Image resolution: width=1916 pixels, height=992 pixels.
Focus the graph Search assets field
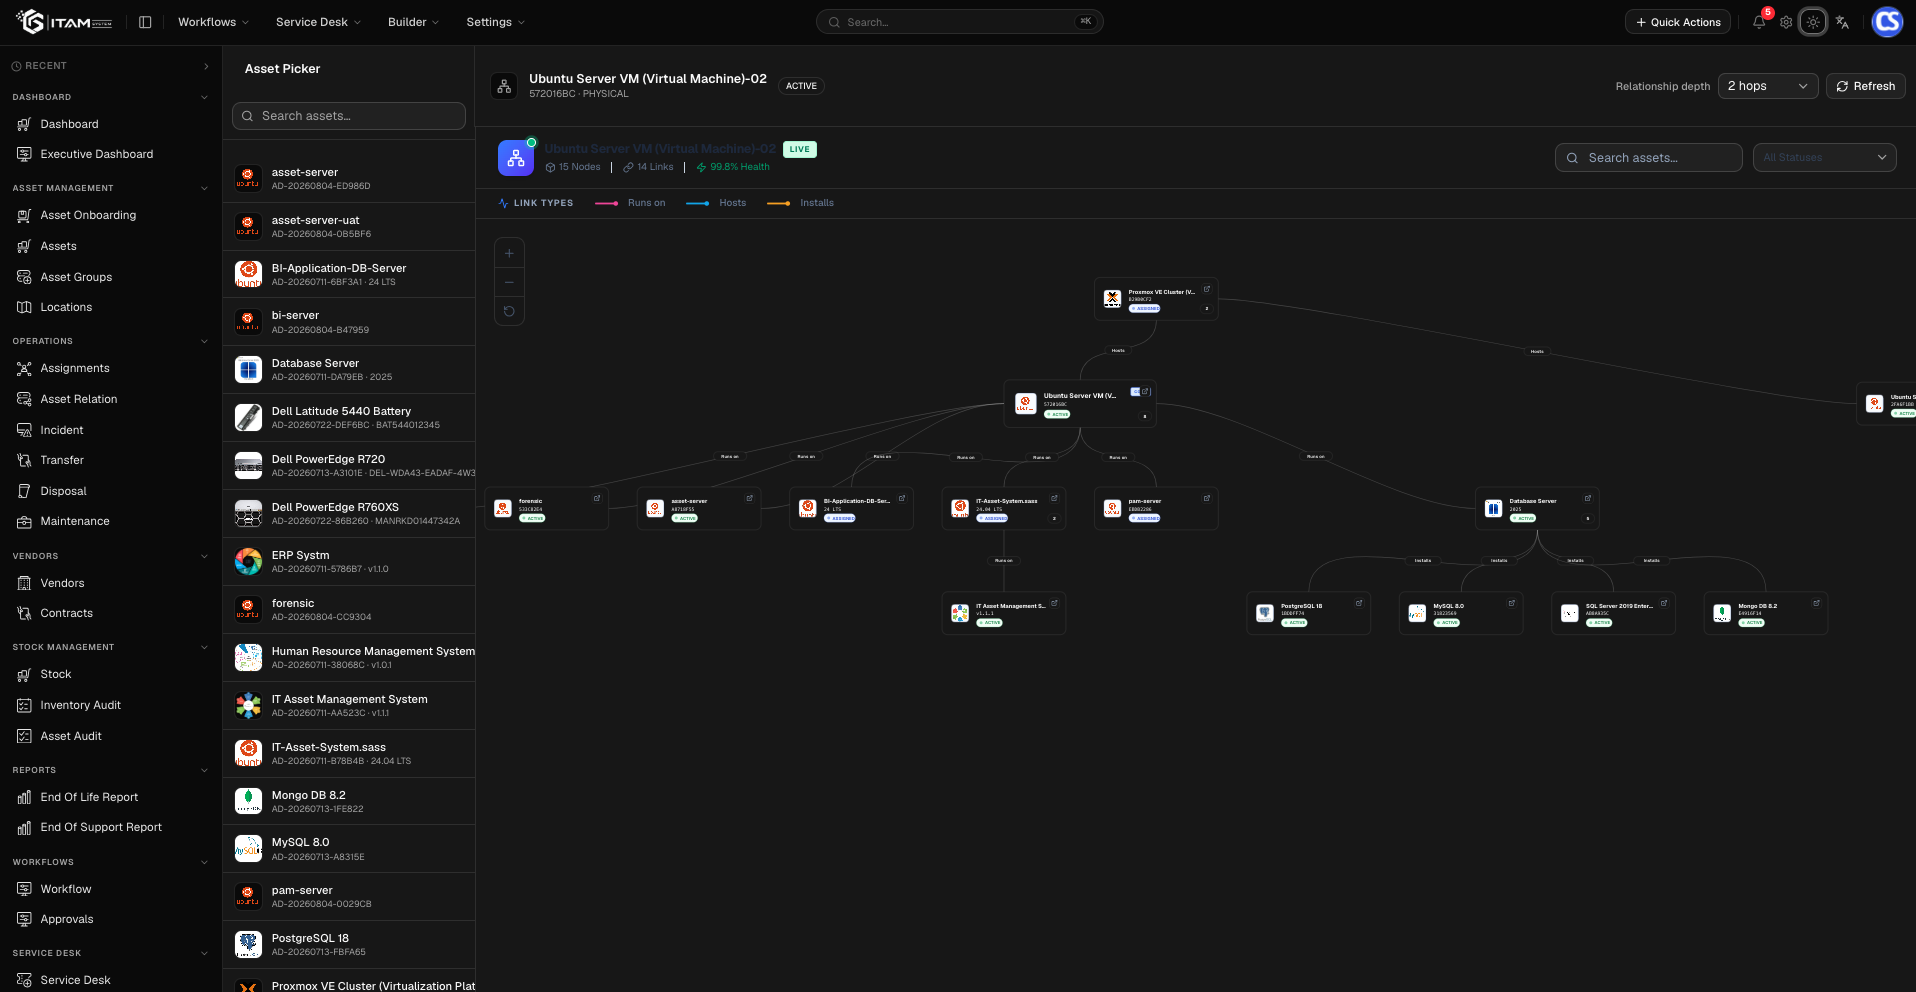click(x=1648, y=157)
